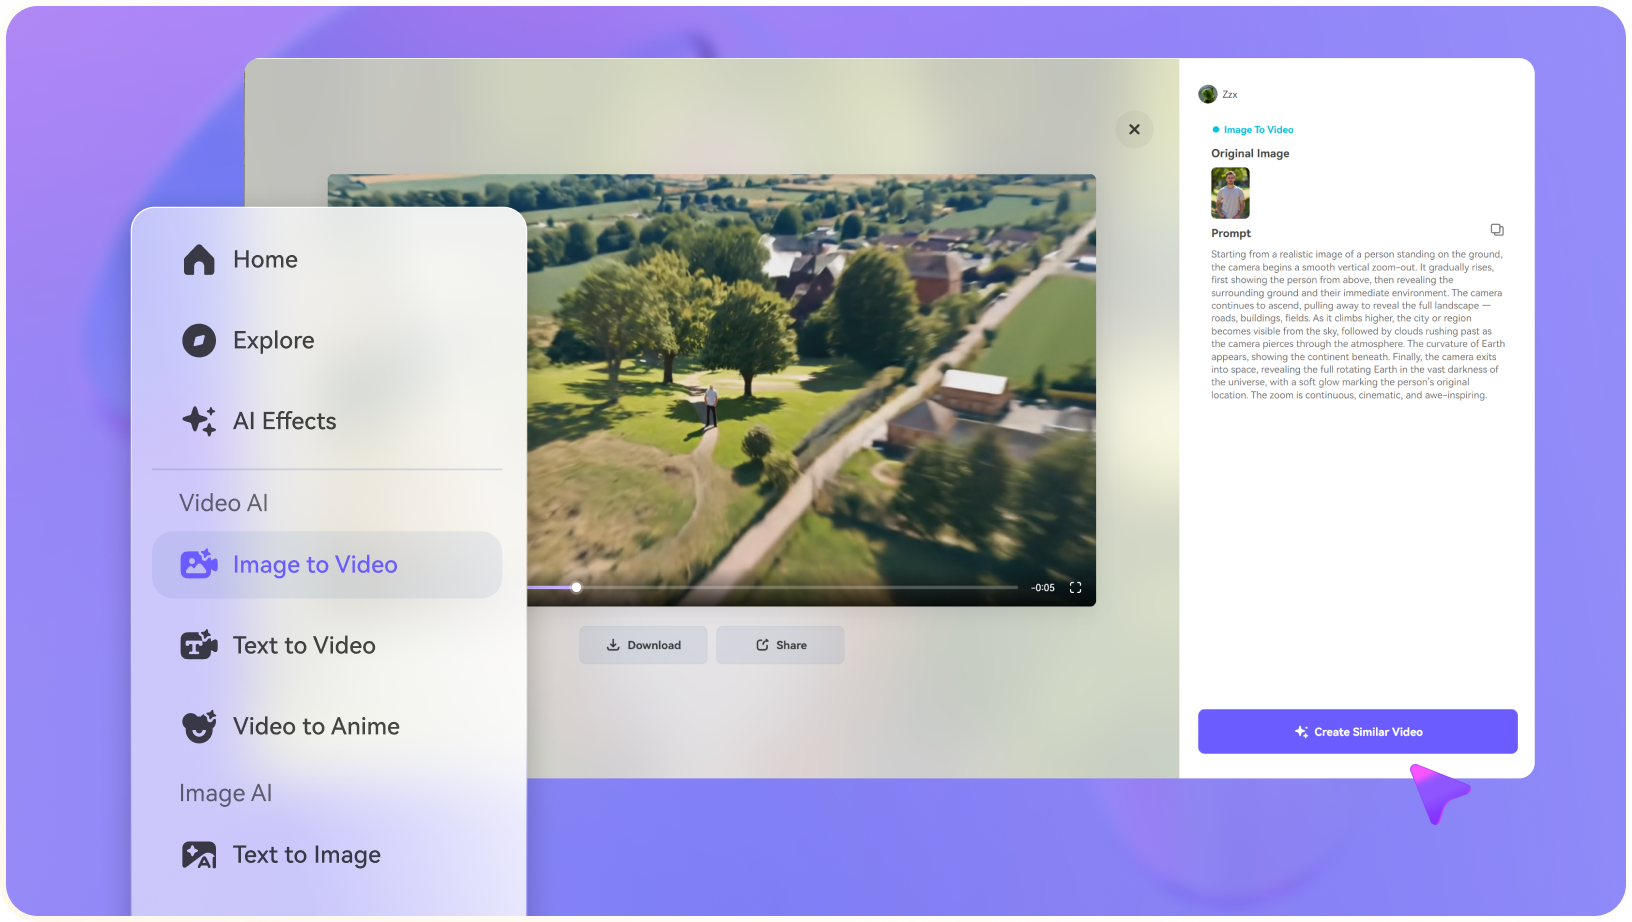The image size is (1632, 922).
Task: Click the Zzx user avatar
Action: [x=1207, y=94]
